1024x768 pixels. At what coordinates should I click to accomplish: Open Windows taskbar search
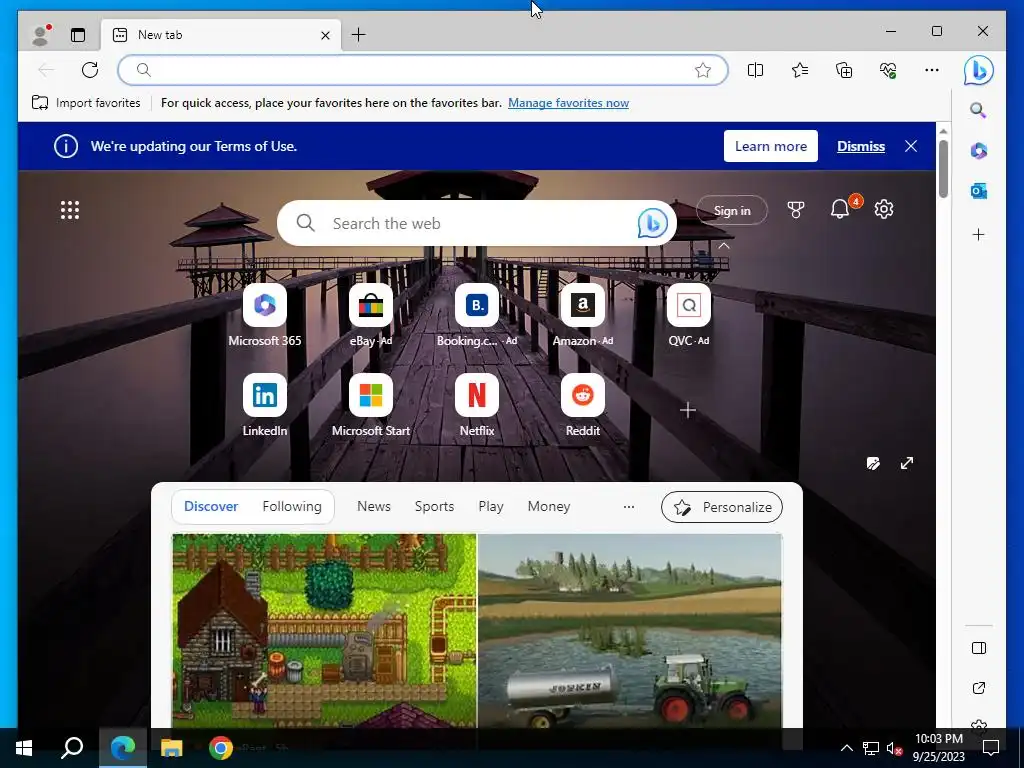(72, 748)
